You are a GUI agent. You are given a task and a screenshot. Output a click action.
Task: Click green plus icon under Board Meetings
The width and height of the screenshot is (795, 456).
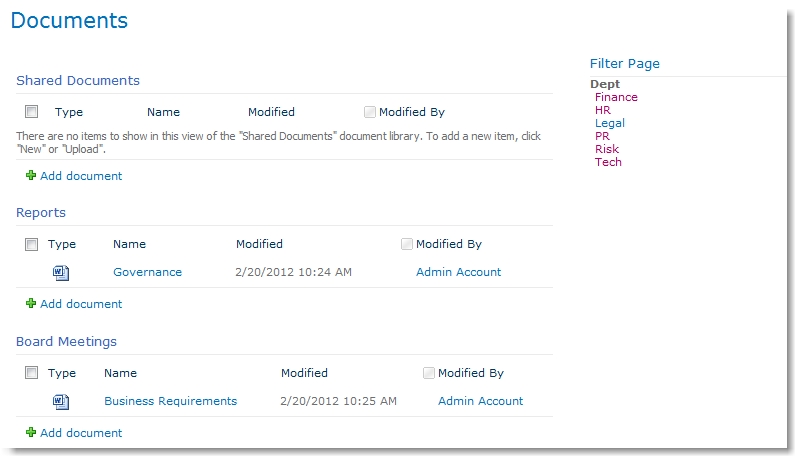31,433
